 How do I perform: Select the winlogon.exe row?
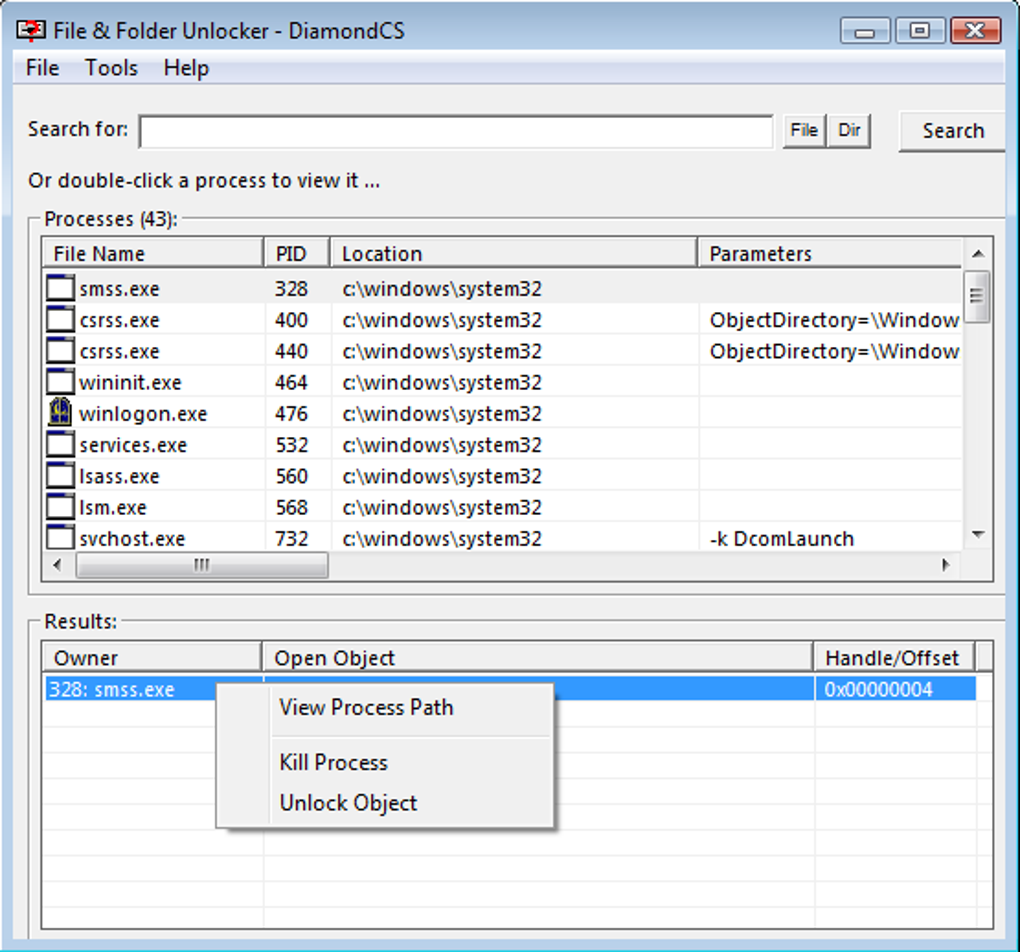click(502, 413)
